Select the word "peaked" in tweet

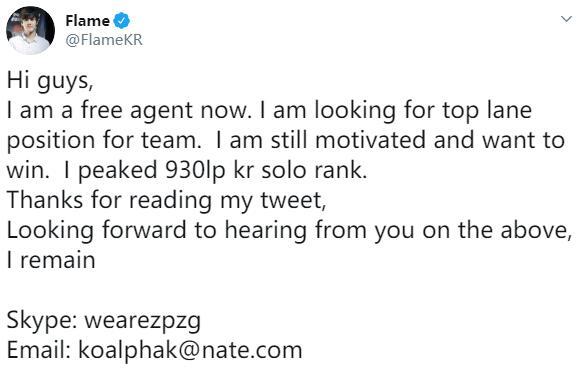[x=118, y=171]
